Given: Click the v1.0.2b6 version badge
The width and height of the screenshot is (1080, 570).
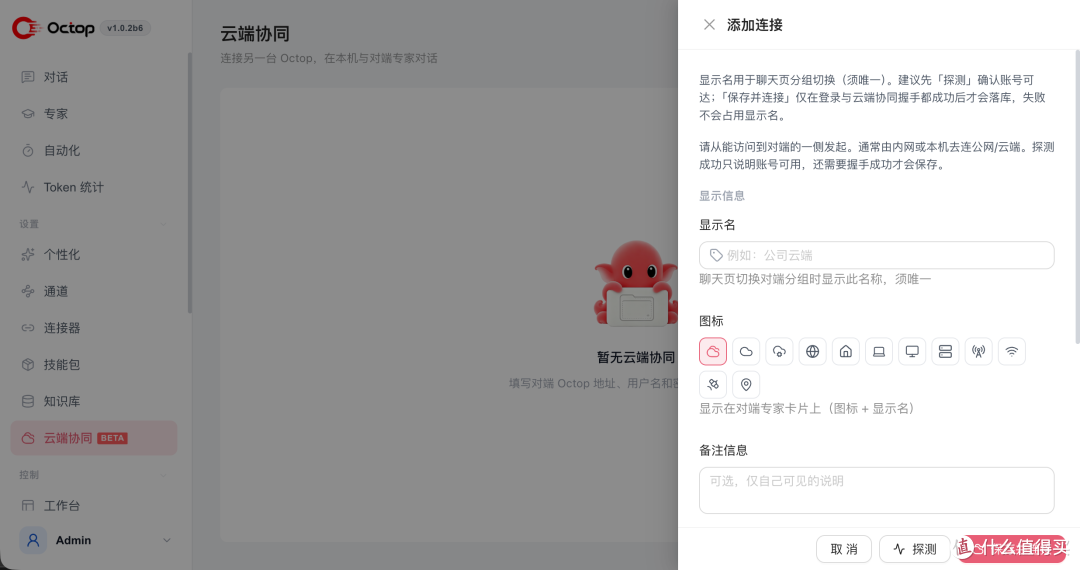Looking at the screenshot, I should click(x=125, y=28).
